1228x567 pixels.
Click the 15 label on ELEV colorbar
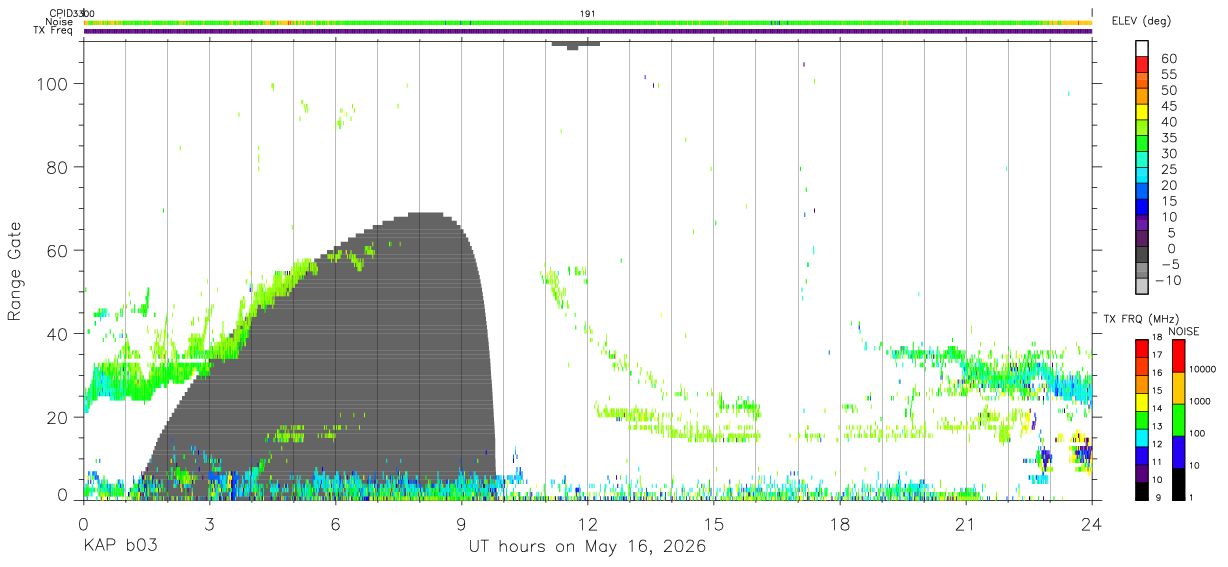tap(1168, 201)
